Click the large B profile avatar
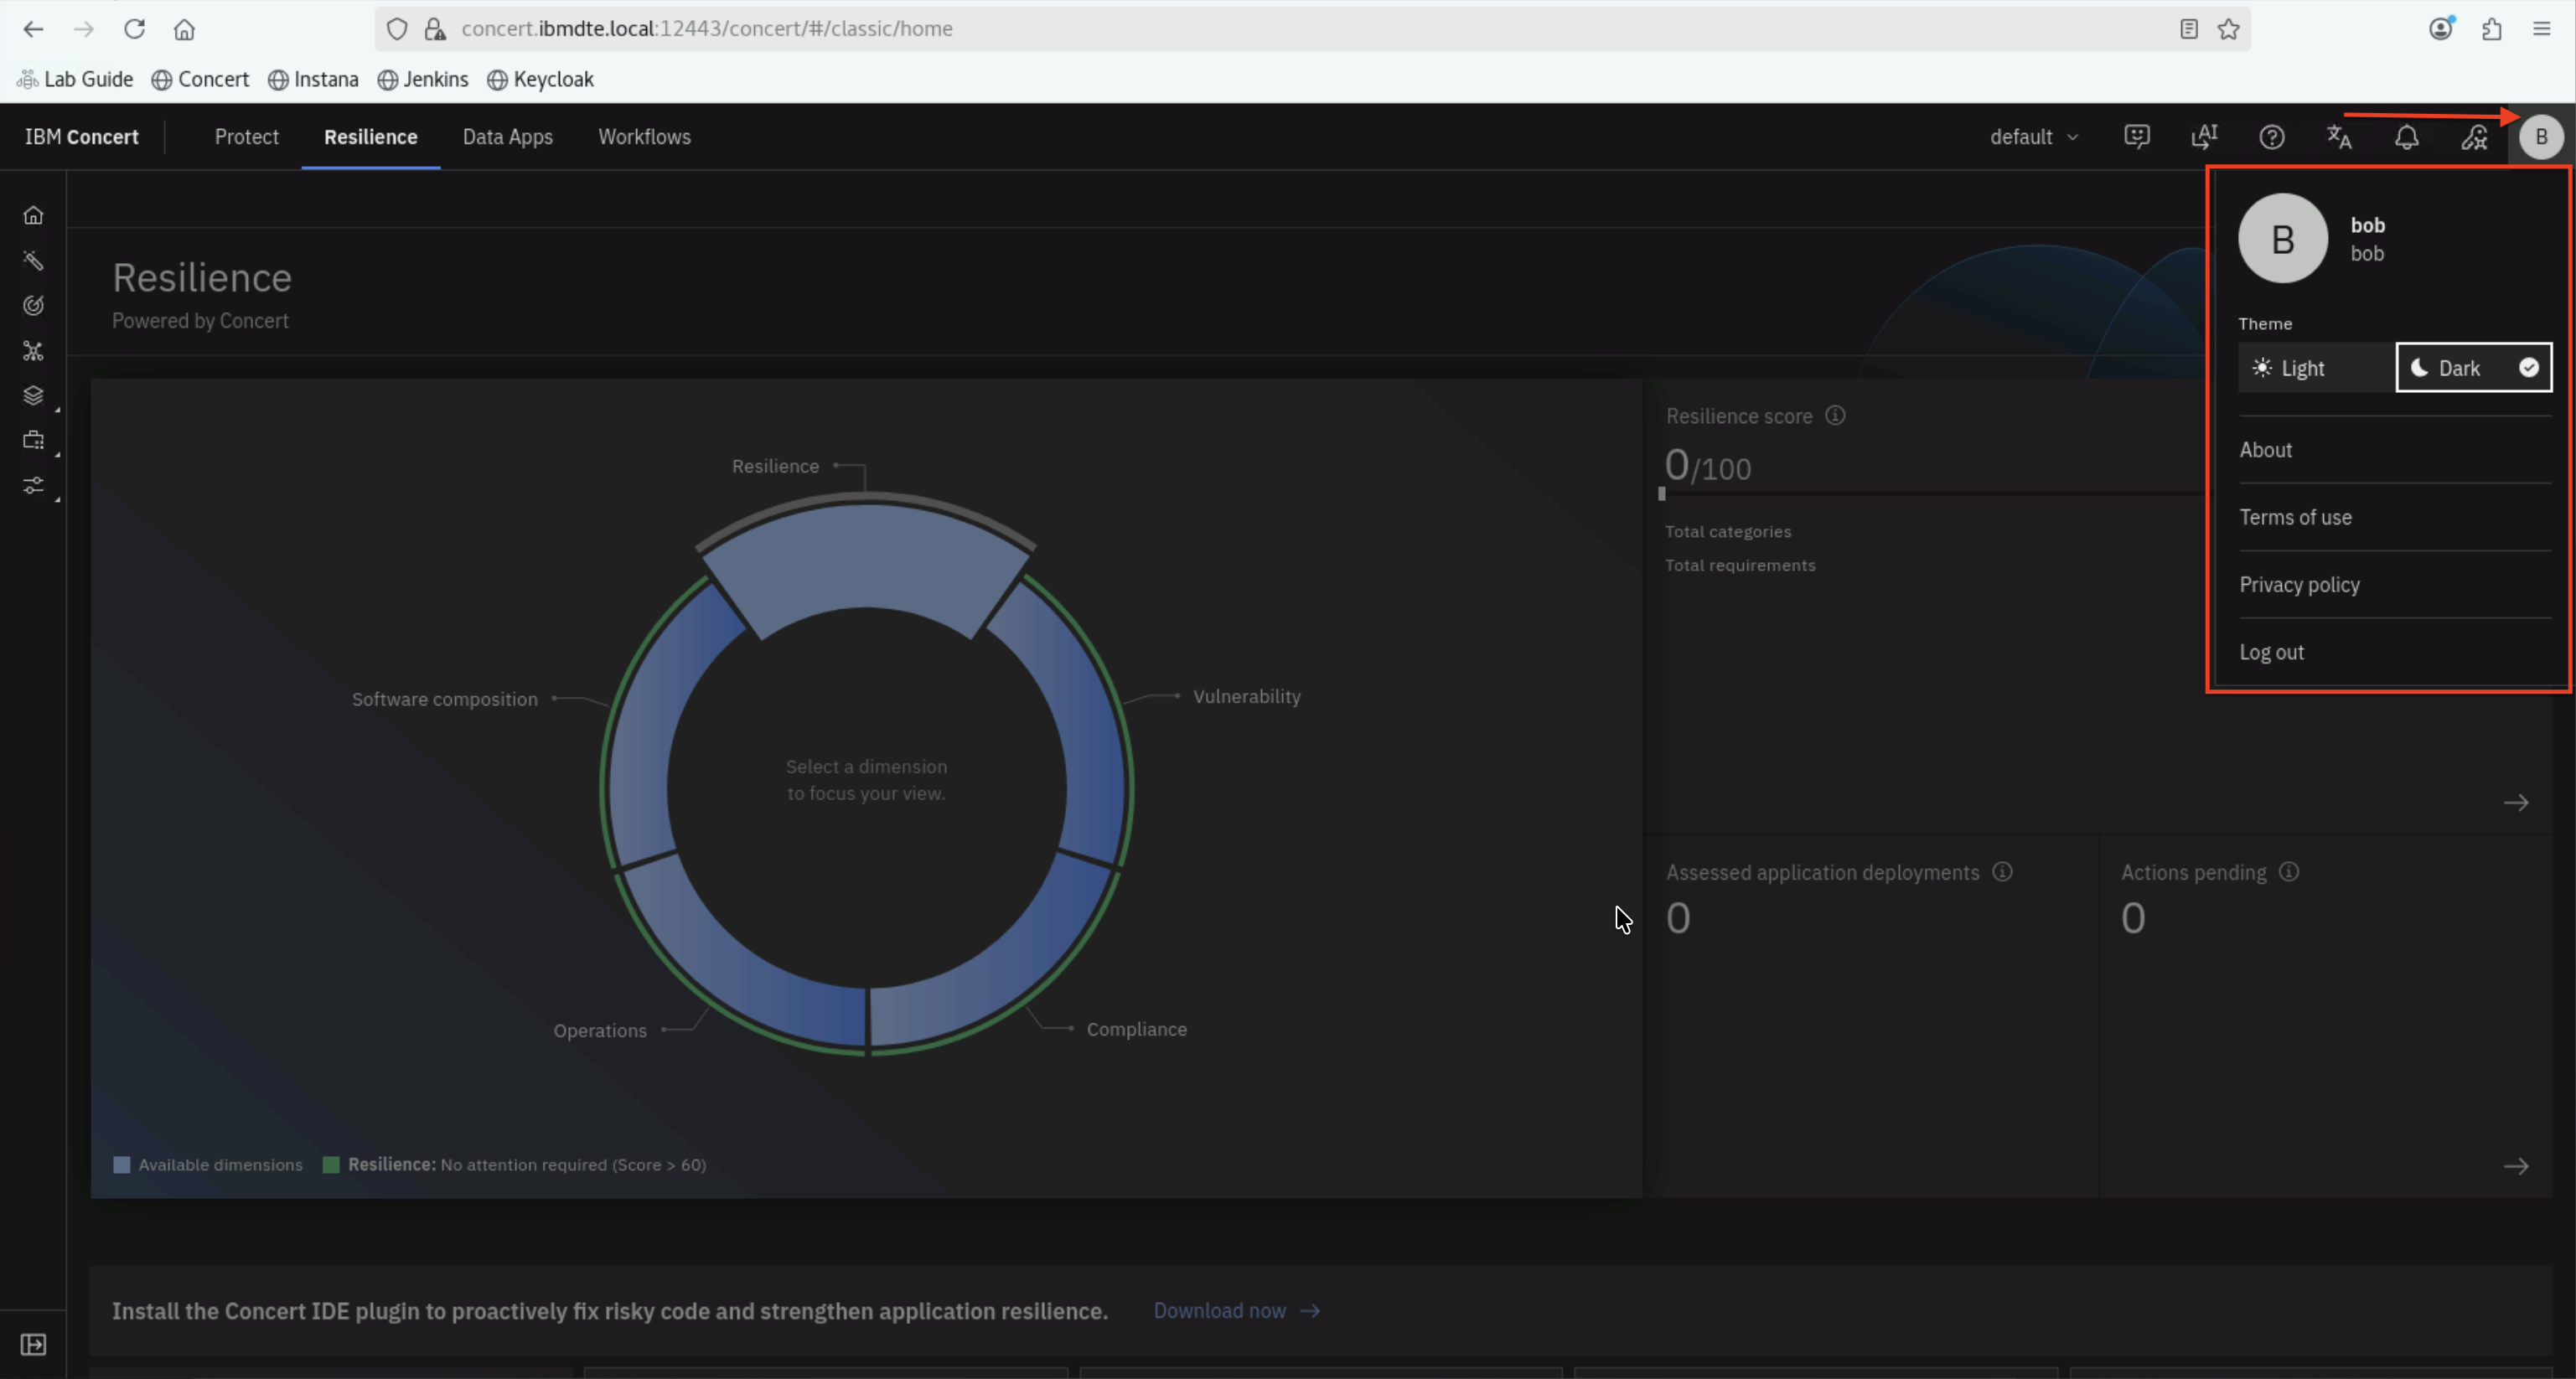The width and height of the screenshot is (2576, 1379). click(2283, 239)
